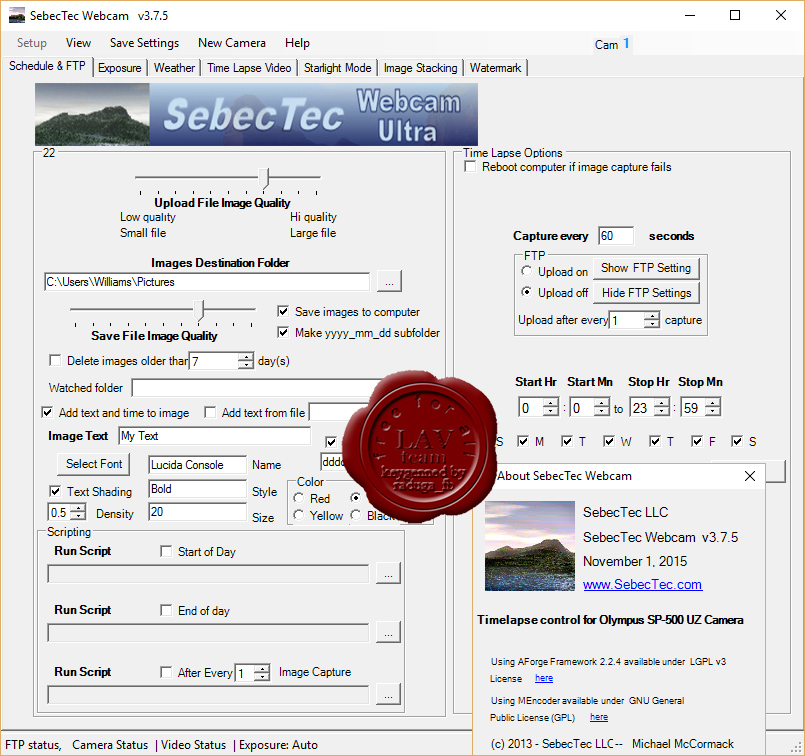Increase the Start Hr value
This screenshot has width=805, height=756.
tap(551, 403)
